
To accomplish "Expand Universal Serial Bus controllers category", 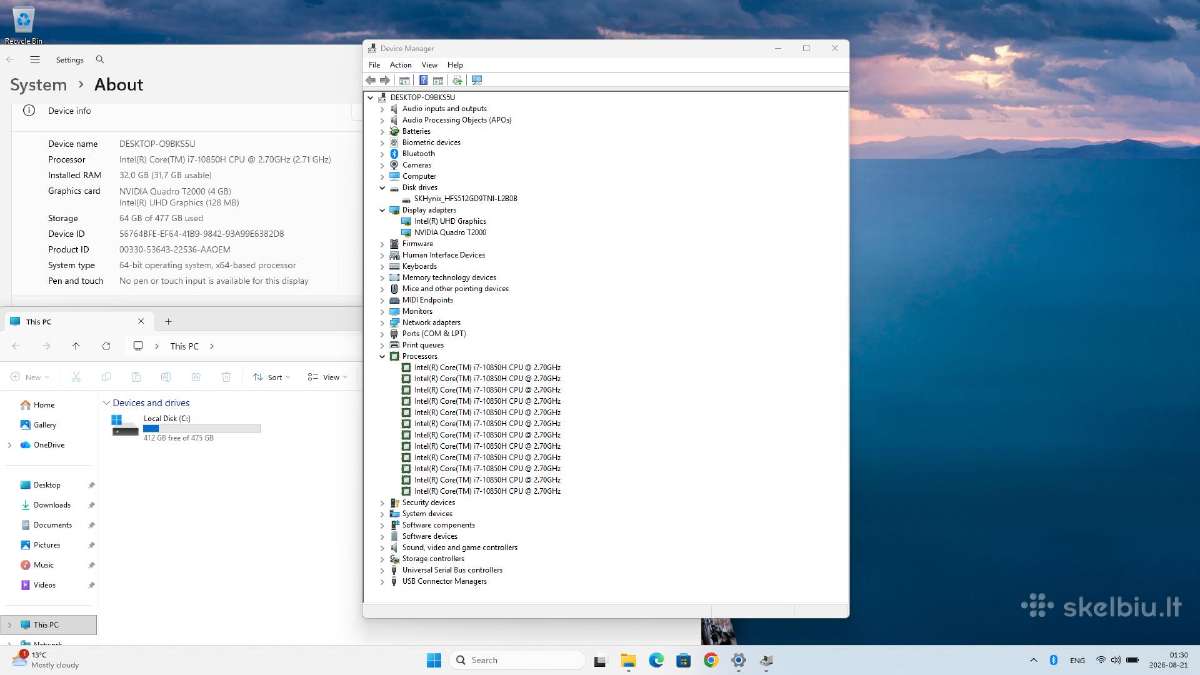I will tap(382, 570).
